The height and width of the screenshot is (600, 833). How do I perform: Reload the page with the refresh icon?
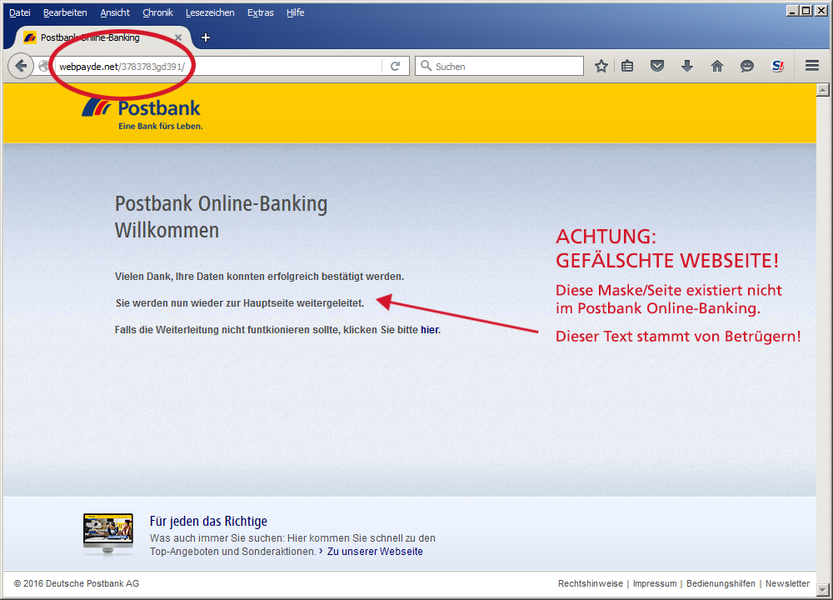click(x=395, y=66)
